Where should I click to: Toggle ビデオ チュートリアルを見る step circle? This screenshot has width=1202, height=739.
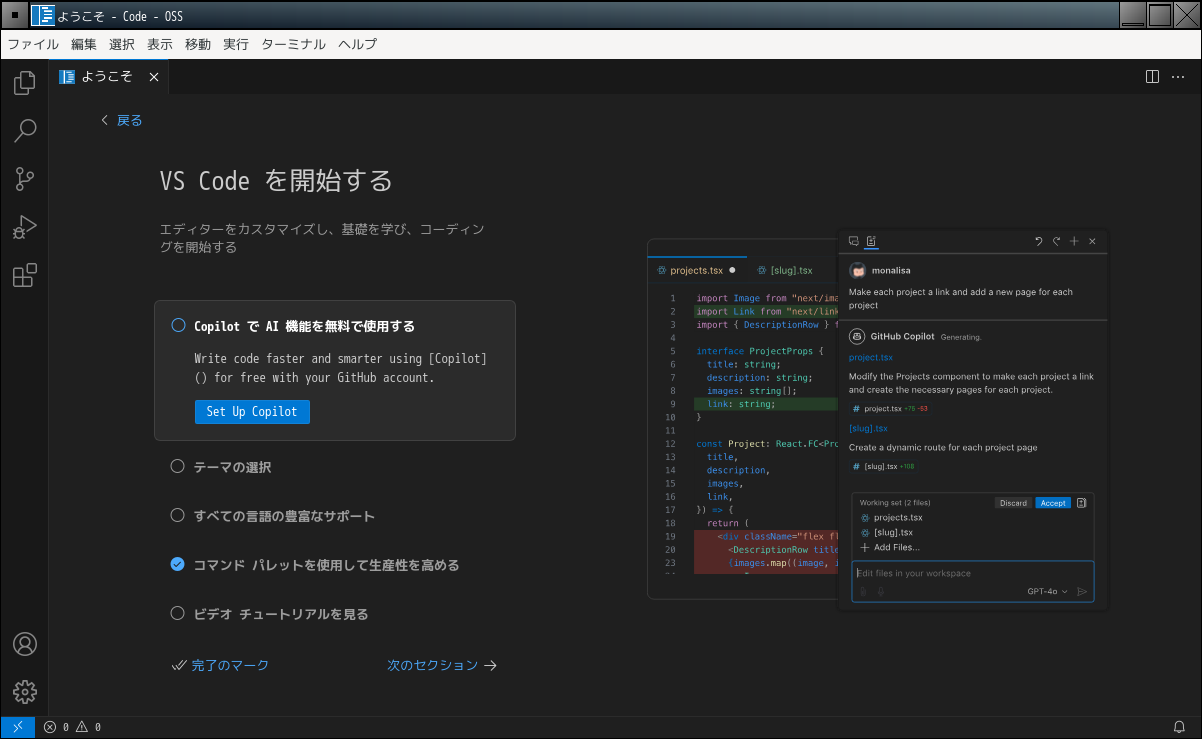coord(177,613)
